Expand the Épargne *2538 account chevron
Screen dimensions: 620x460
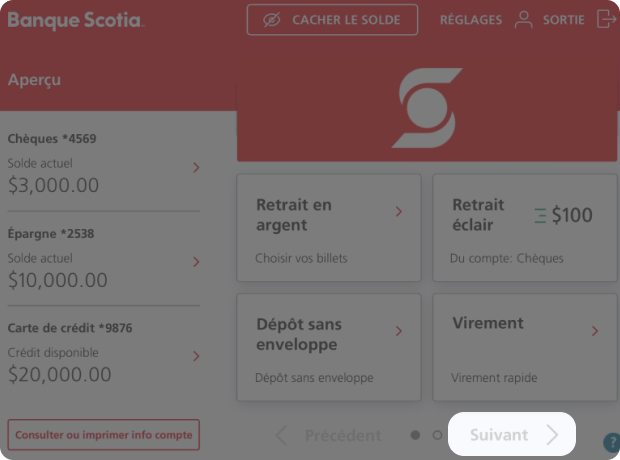pos(196,262)
